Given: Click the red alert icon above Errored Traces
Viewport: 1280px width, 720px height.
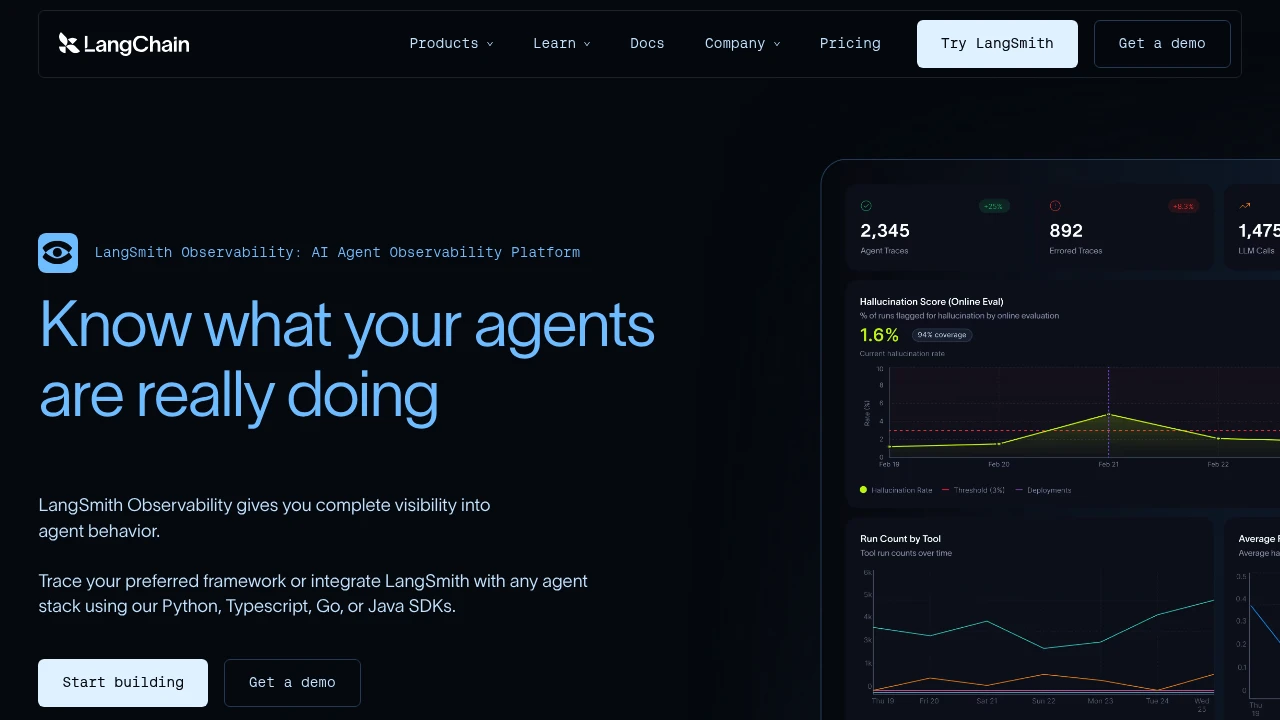Looking at the screenshot, I should click(x=1055, y=206).
